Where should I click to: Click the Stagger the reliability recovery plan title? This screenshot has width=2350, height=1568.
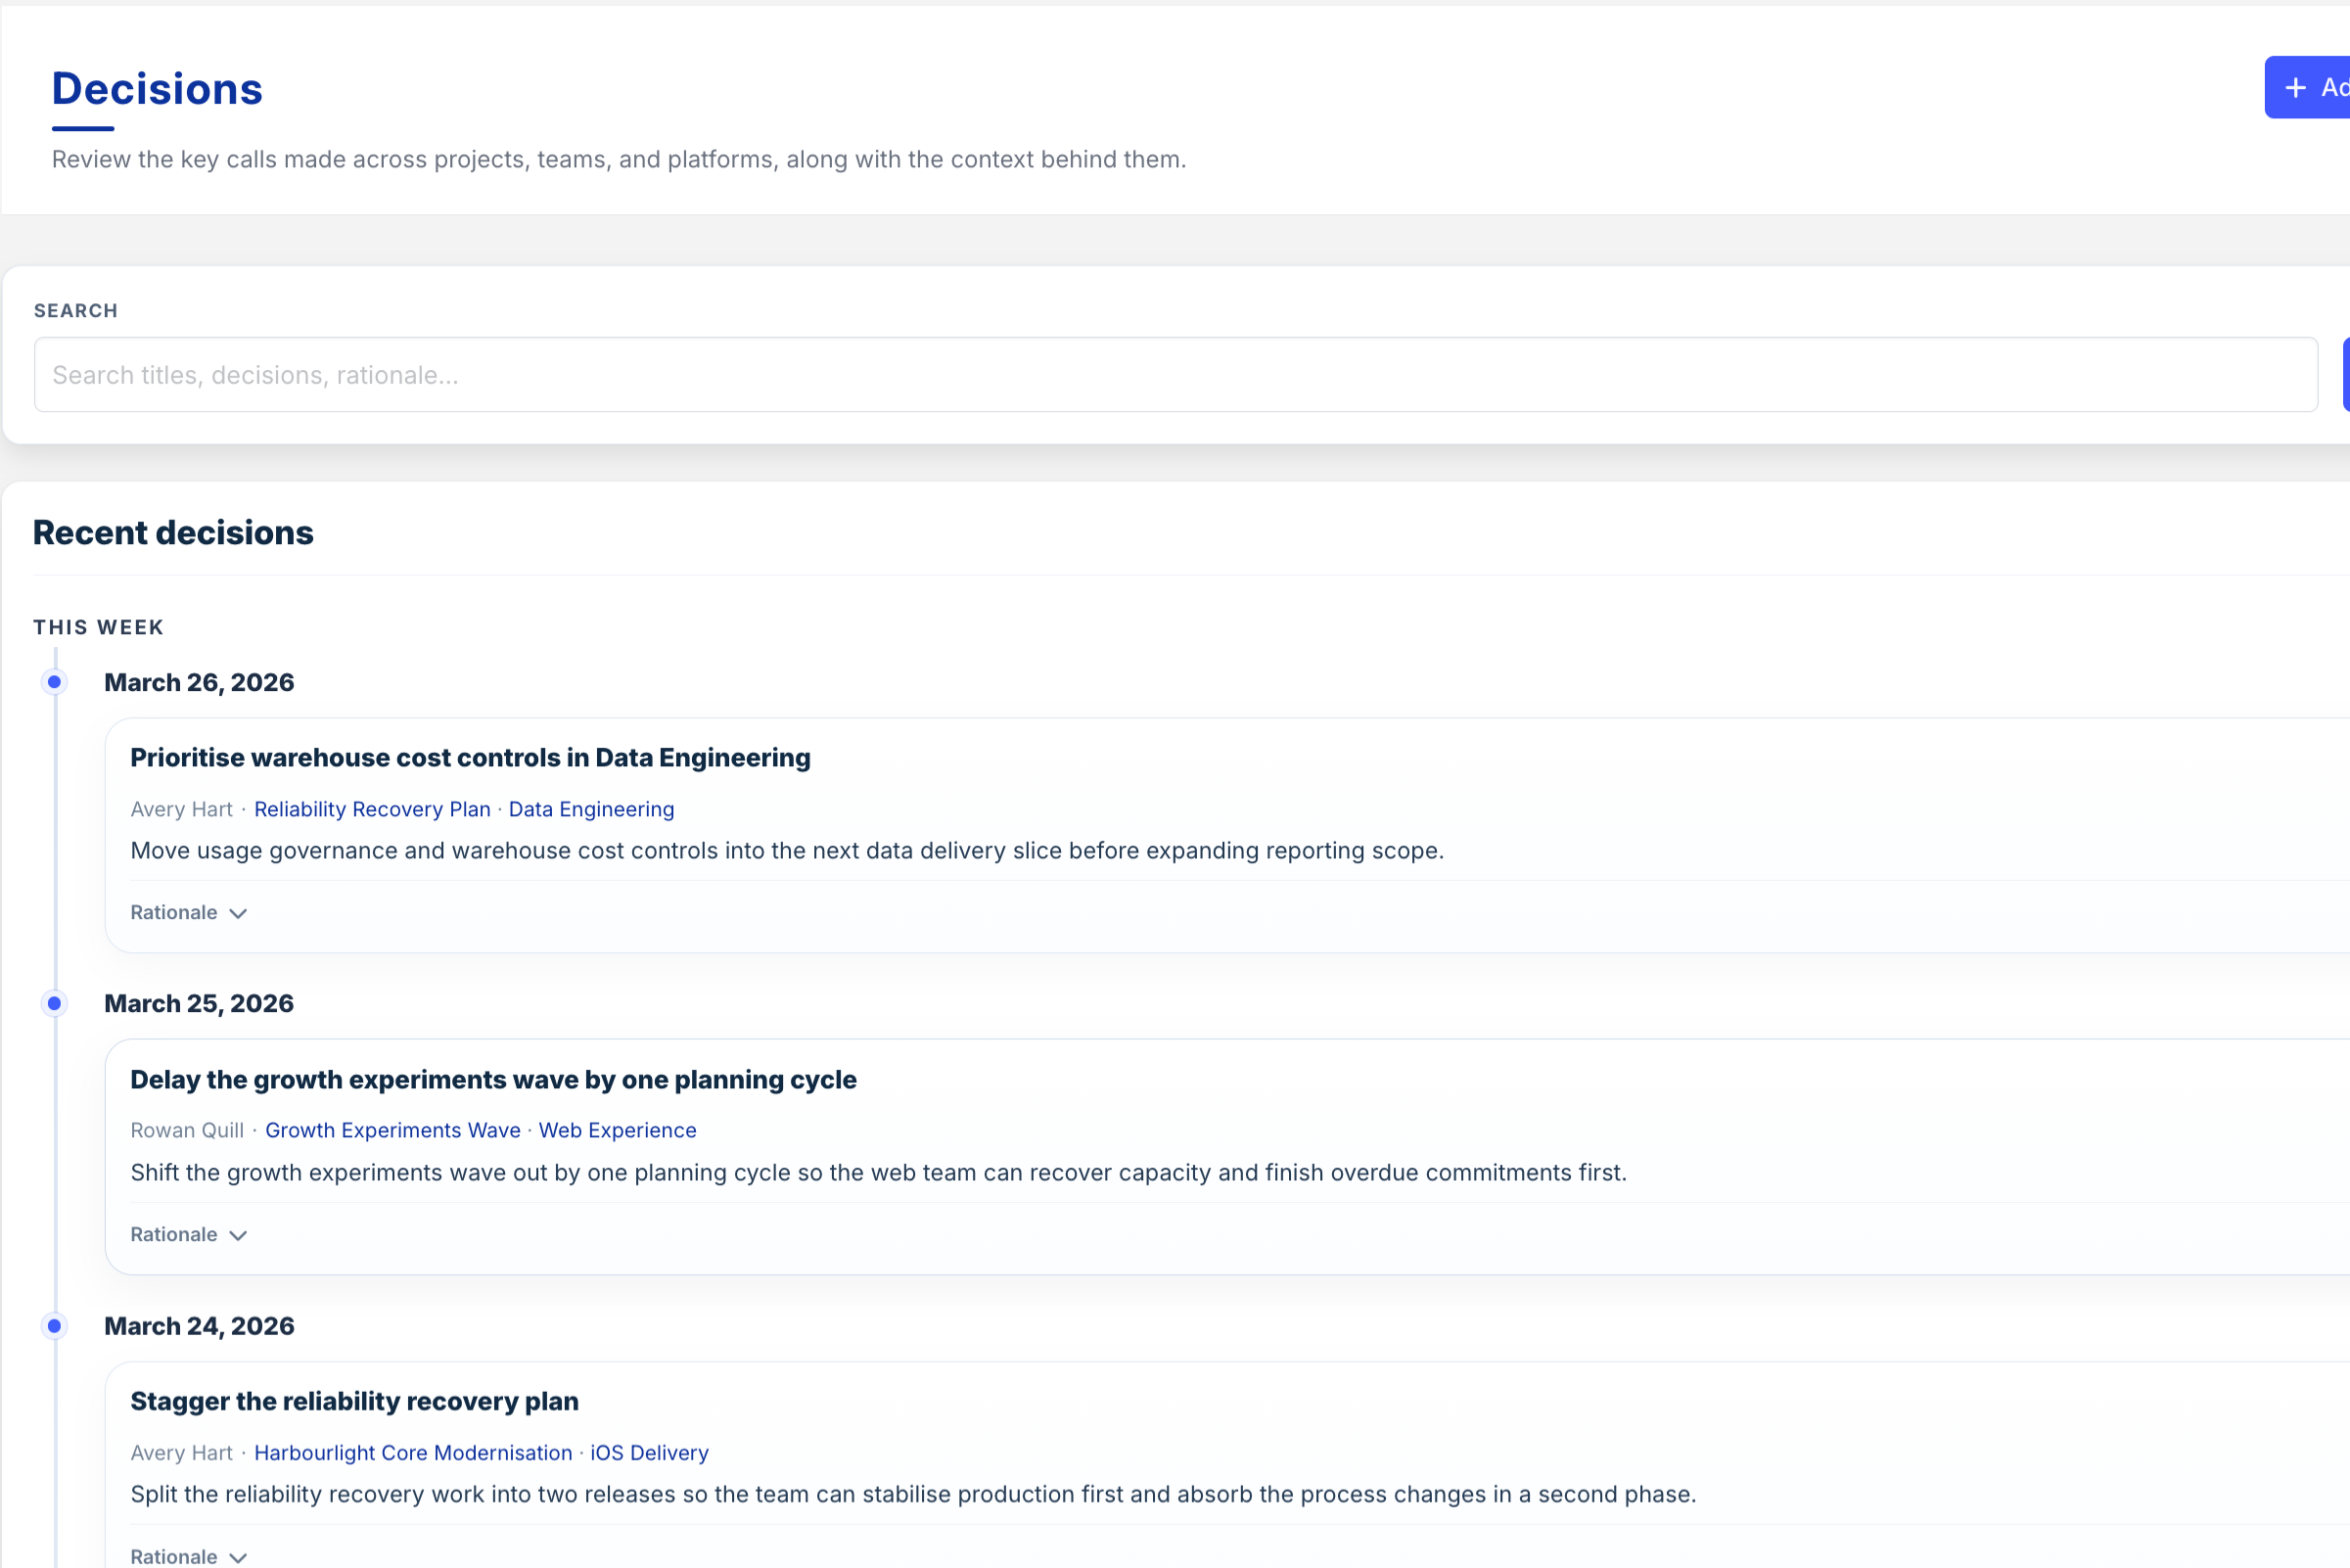pos(354,1401)
